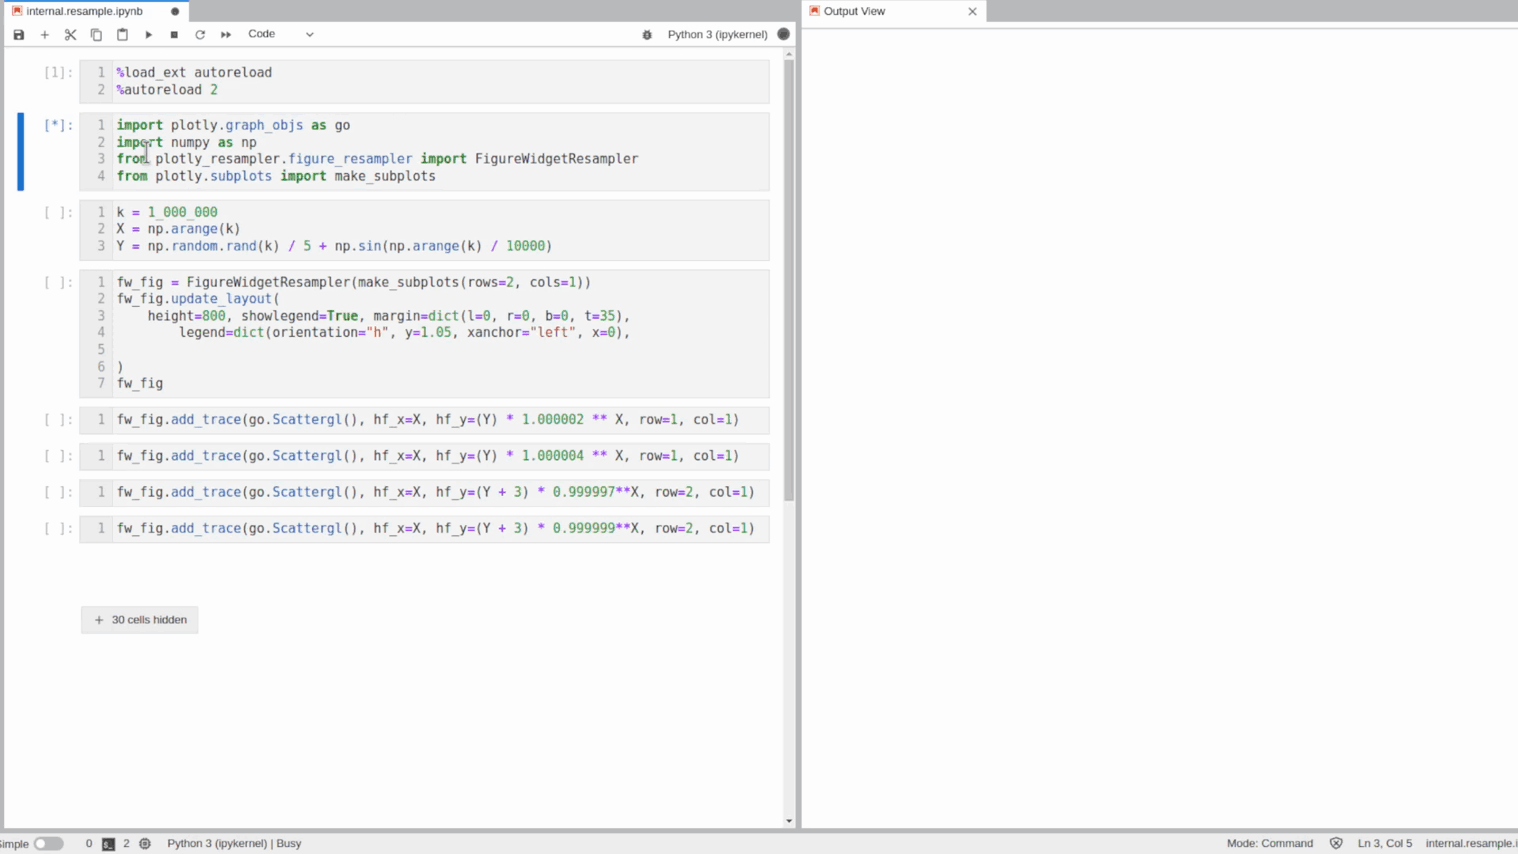Enable the debugger bug icon
1518x854 pixels.
click(647, 34)
